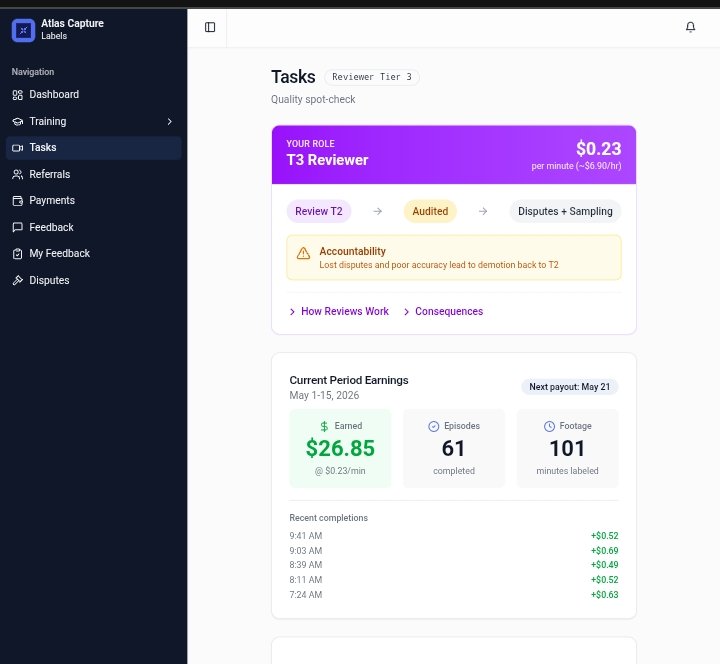Viewport: 720px width, 664px height.
Task: Click the Footage clock icon
Action: click(x=549, y=427)
